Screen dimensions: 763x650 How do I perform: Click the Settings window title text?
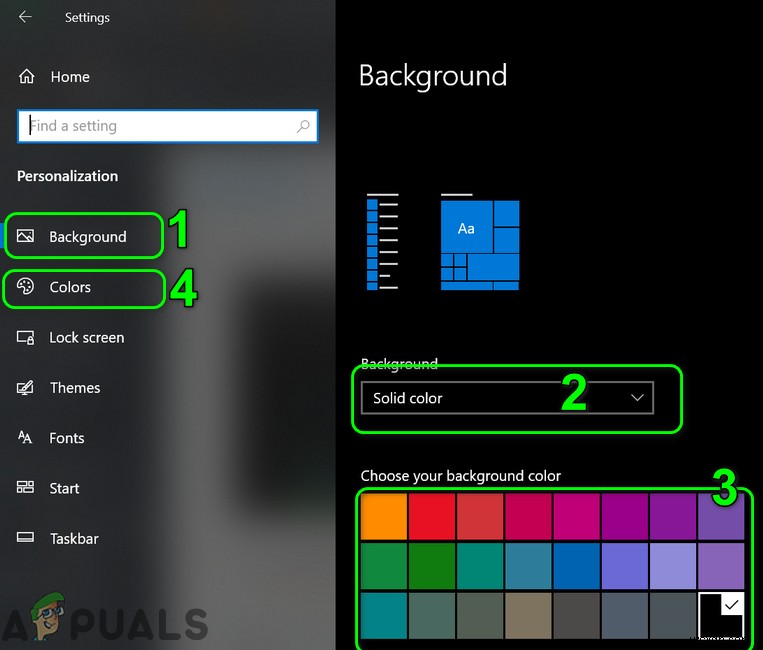pos(87,18)
